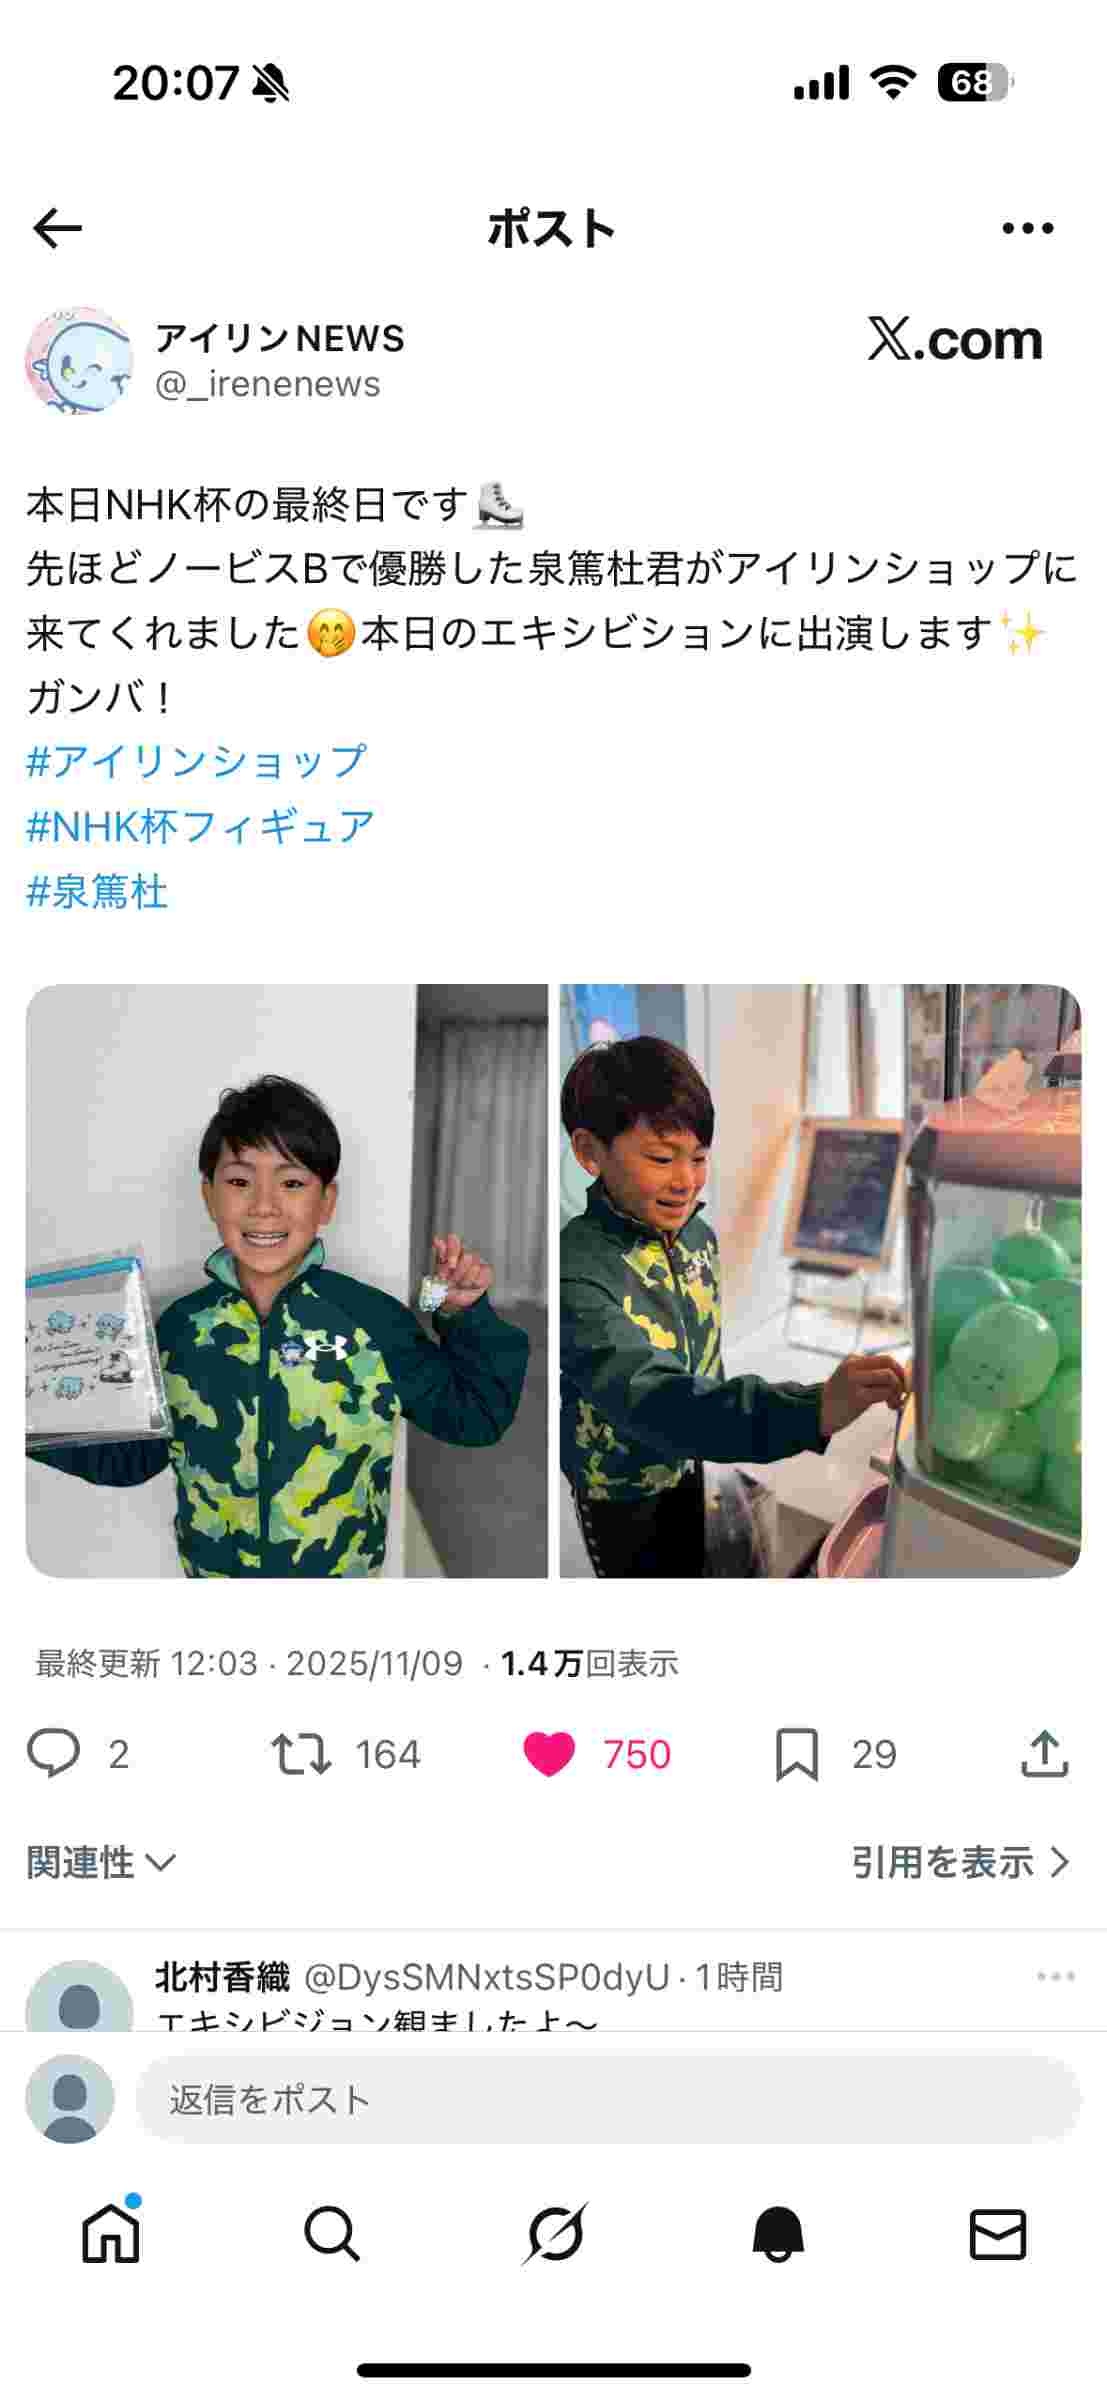Open options for 北村香織's reply
Viewport: 1107px width, 2400px height.
click(x=1056, y=1976)
